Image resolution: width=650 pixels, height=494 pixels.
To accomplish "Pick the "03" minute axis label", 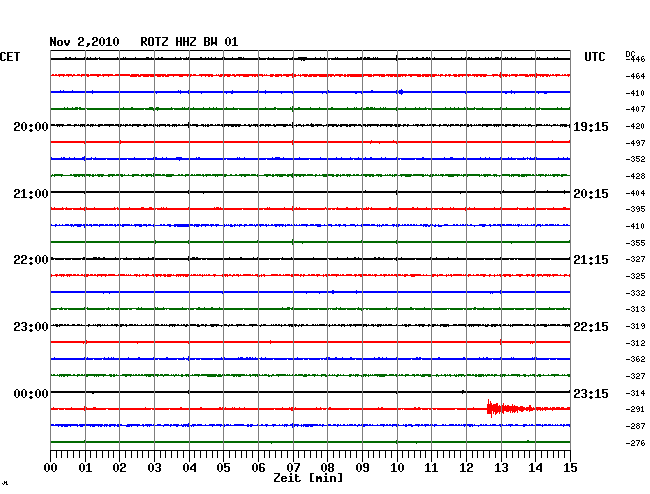I will point(154,468).
